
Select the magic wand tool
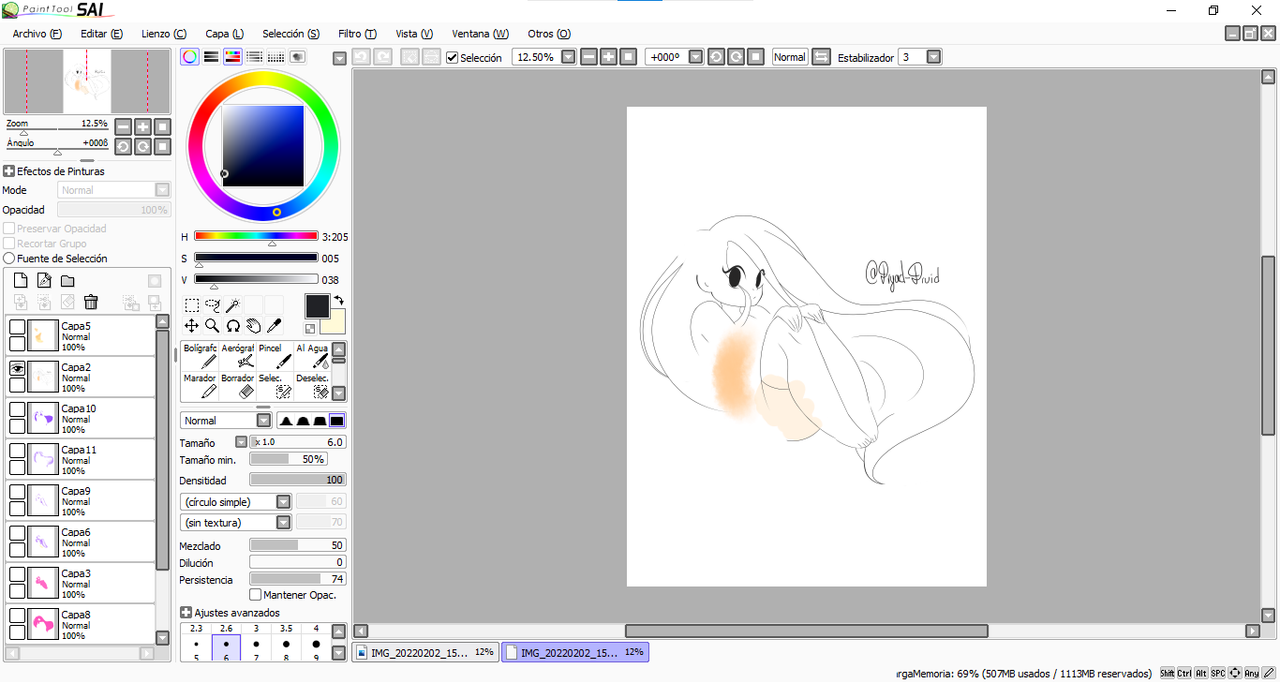[232, 305]
